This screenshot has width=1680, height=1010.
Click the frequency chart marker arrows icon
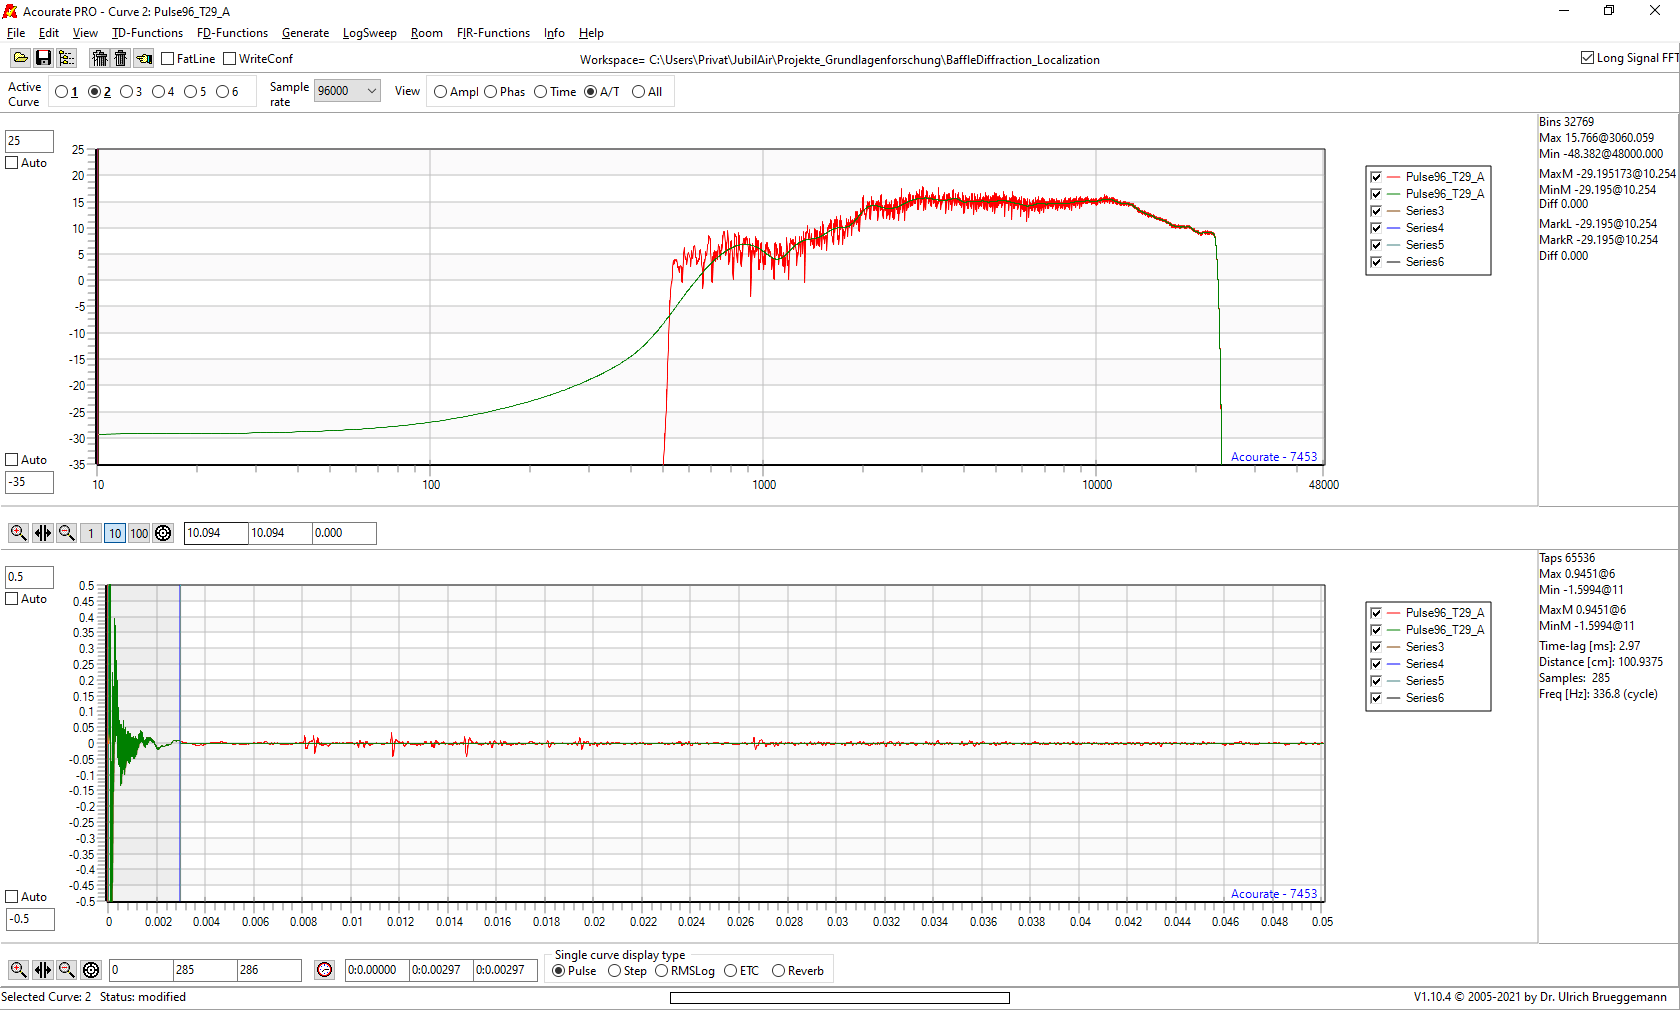[42, 533]
